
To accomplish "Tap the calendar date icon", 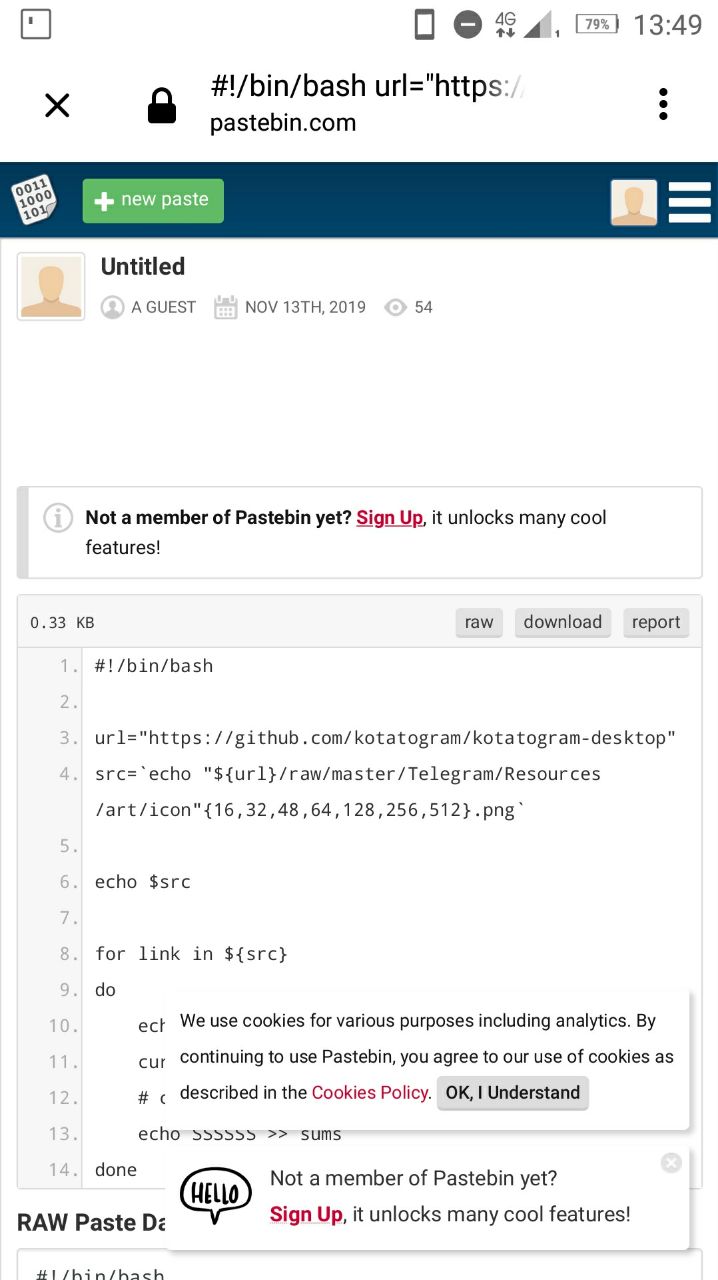I will coord(226,307).
